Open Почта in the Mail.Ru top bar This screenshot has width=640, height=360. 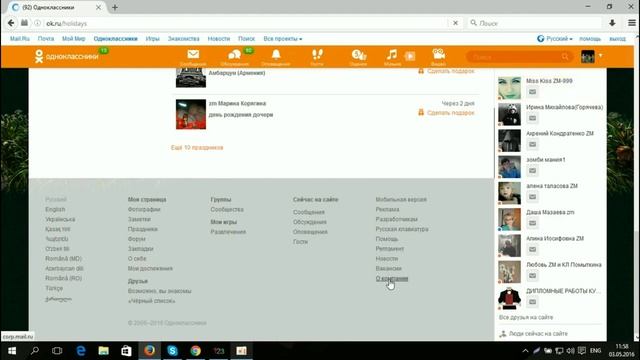[46, 39]
